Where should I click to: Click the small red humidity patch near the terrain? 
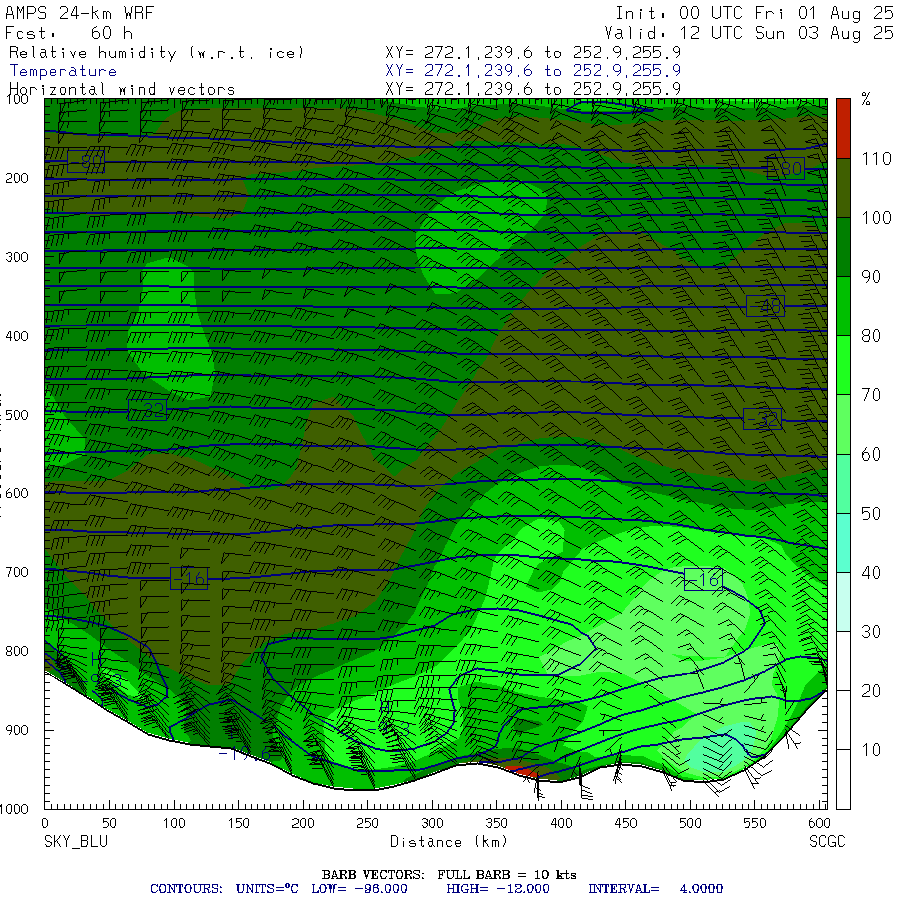pyautogui.click(x=519, y=769)
